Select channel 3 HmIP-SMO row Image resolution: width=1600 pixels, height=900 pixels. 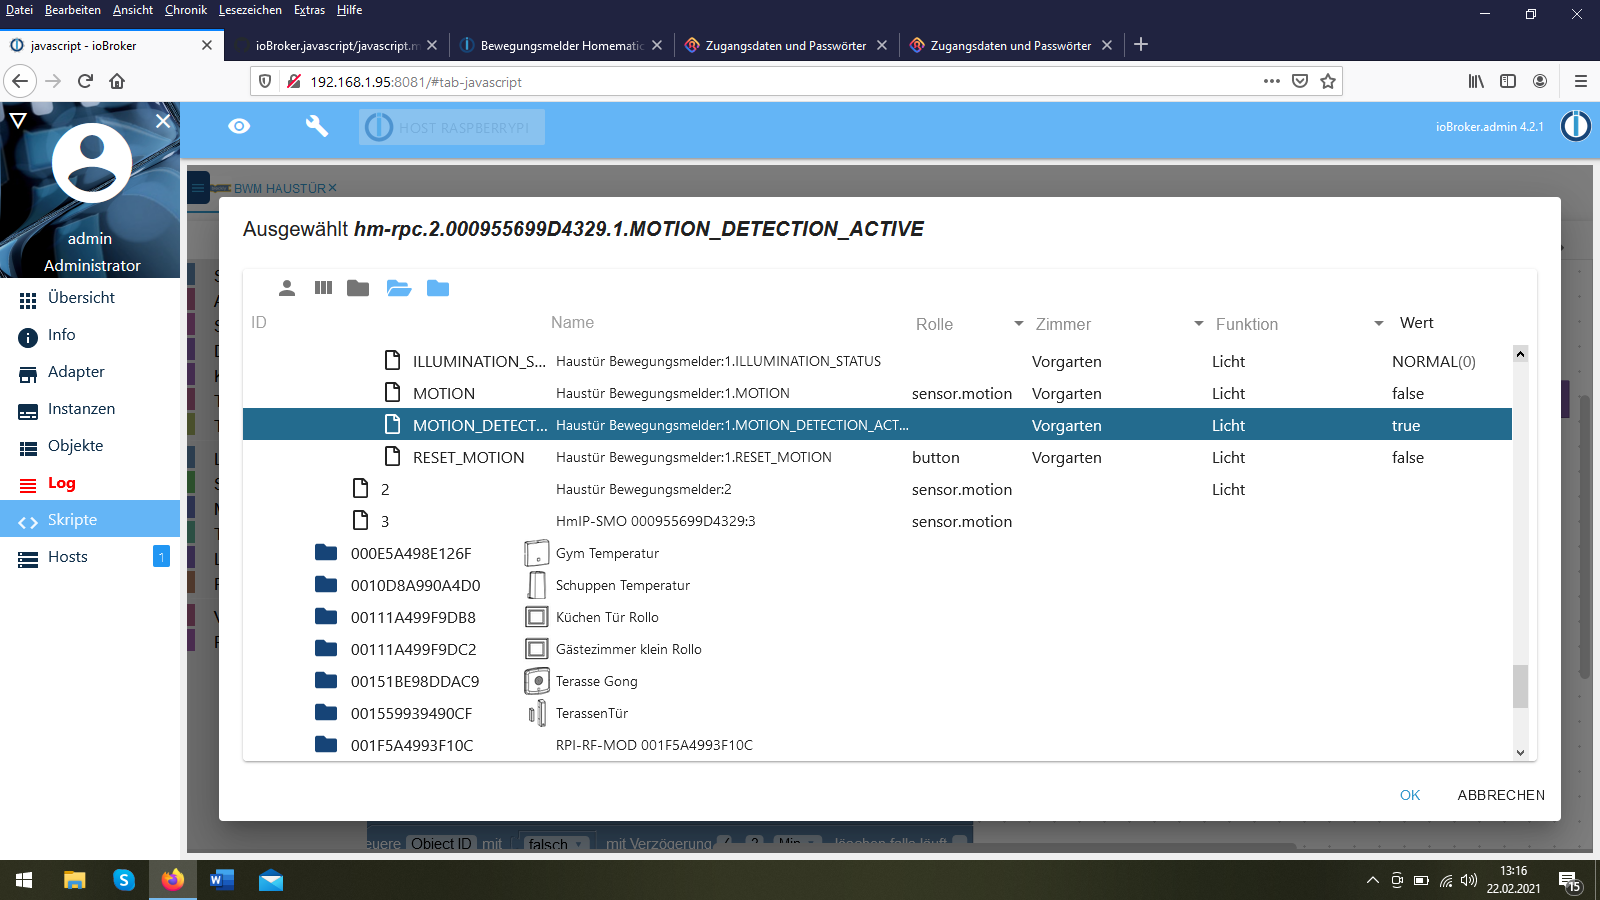(x=877, y=521)
